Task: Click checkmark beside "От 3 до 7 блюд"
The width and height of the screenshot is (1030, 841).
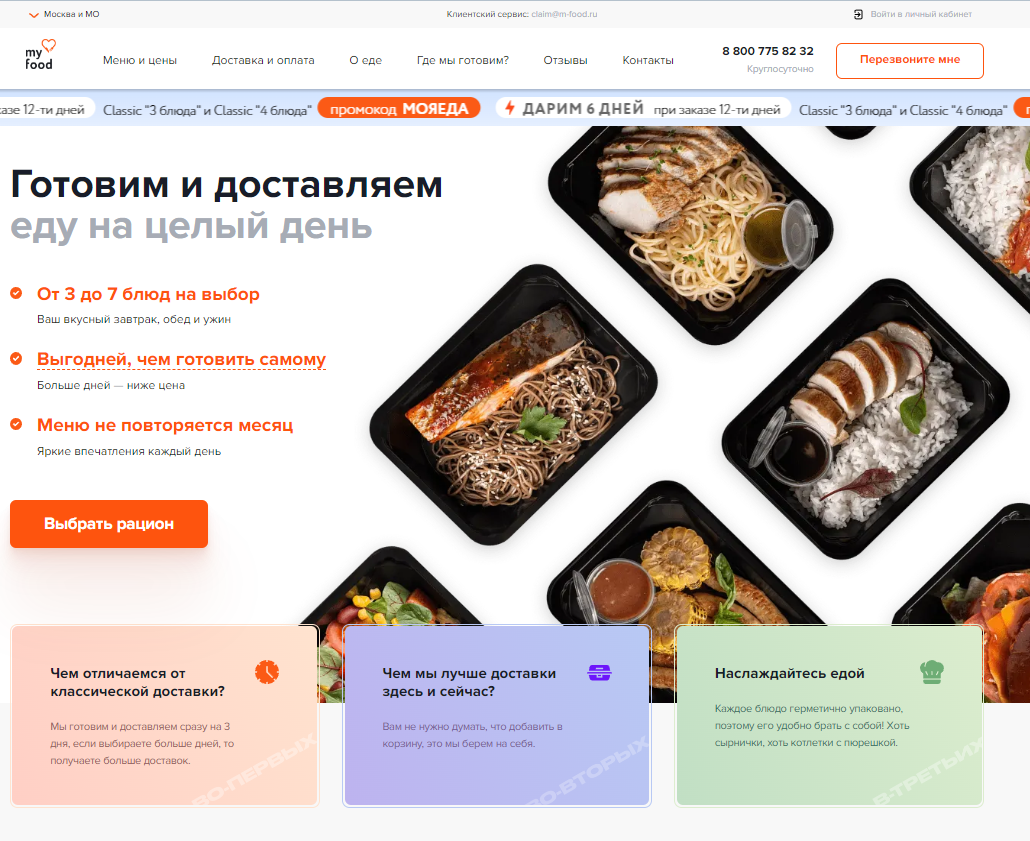Action: click(16, 293)
